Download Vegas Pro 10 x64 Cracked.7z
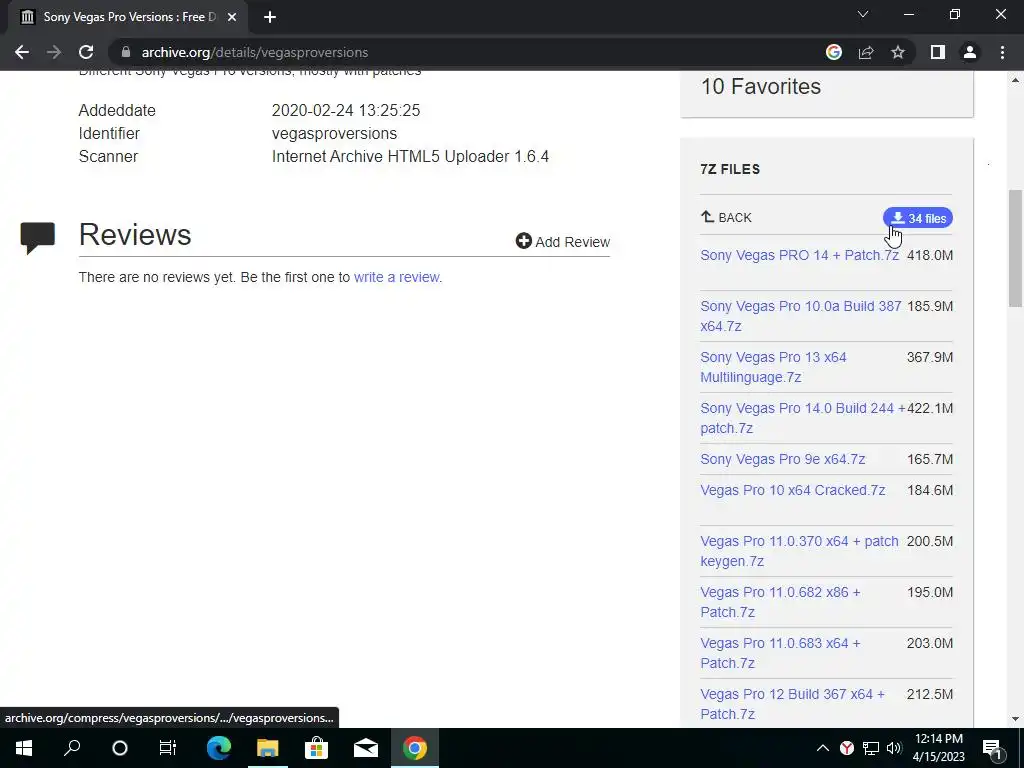This screenshot has height=768, width=1024. (x=793, y=490)
